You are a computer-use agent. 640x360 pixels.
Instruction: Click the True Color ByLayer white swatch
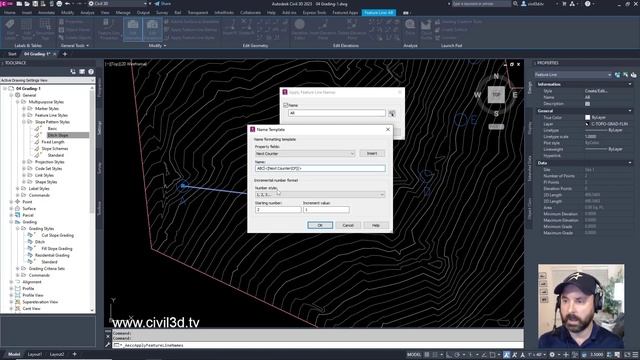(x=587, y=118)
